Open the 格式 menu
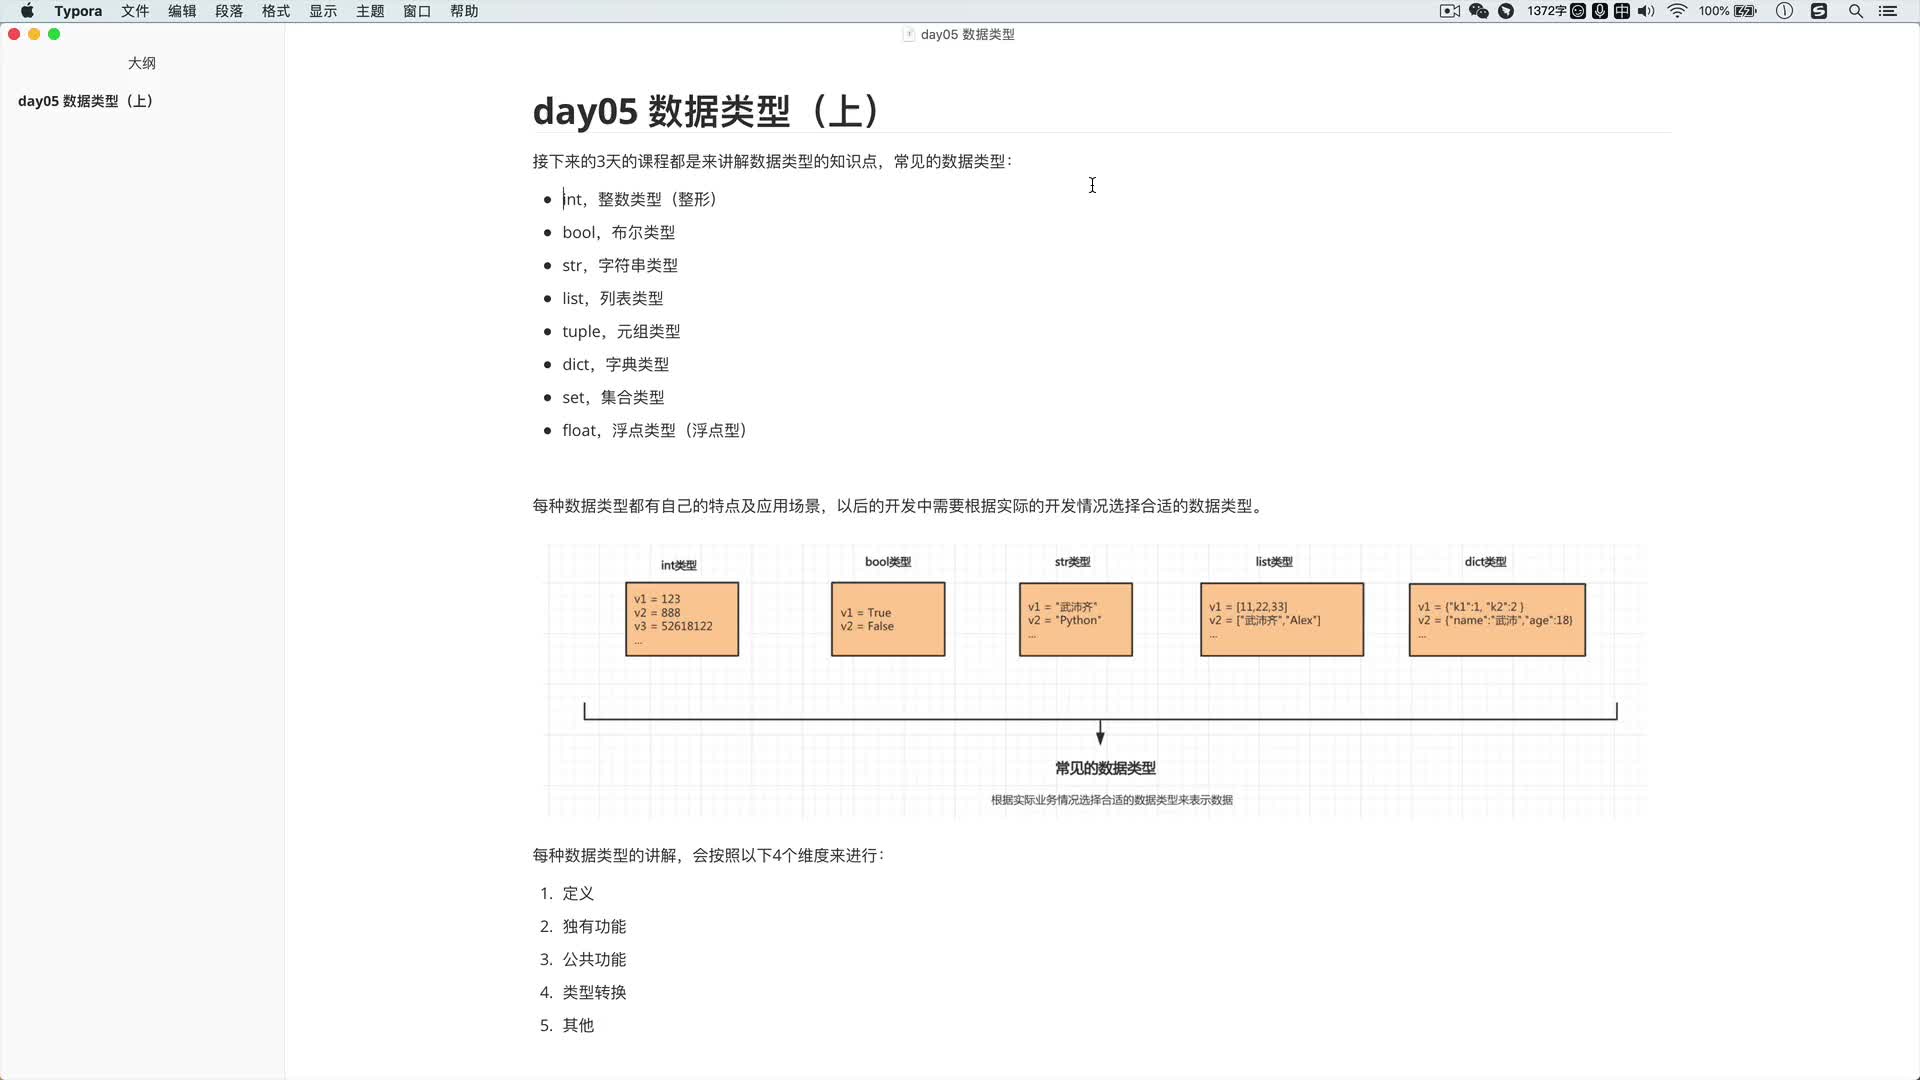This screenshot has width=1920, height=1080. pos(276,11)
